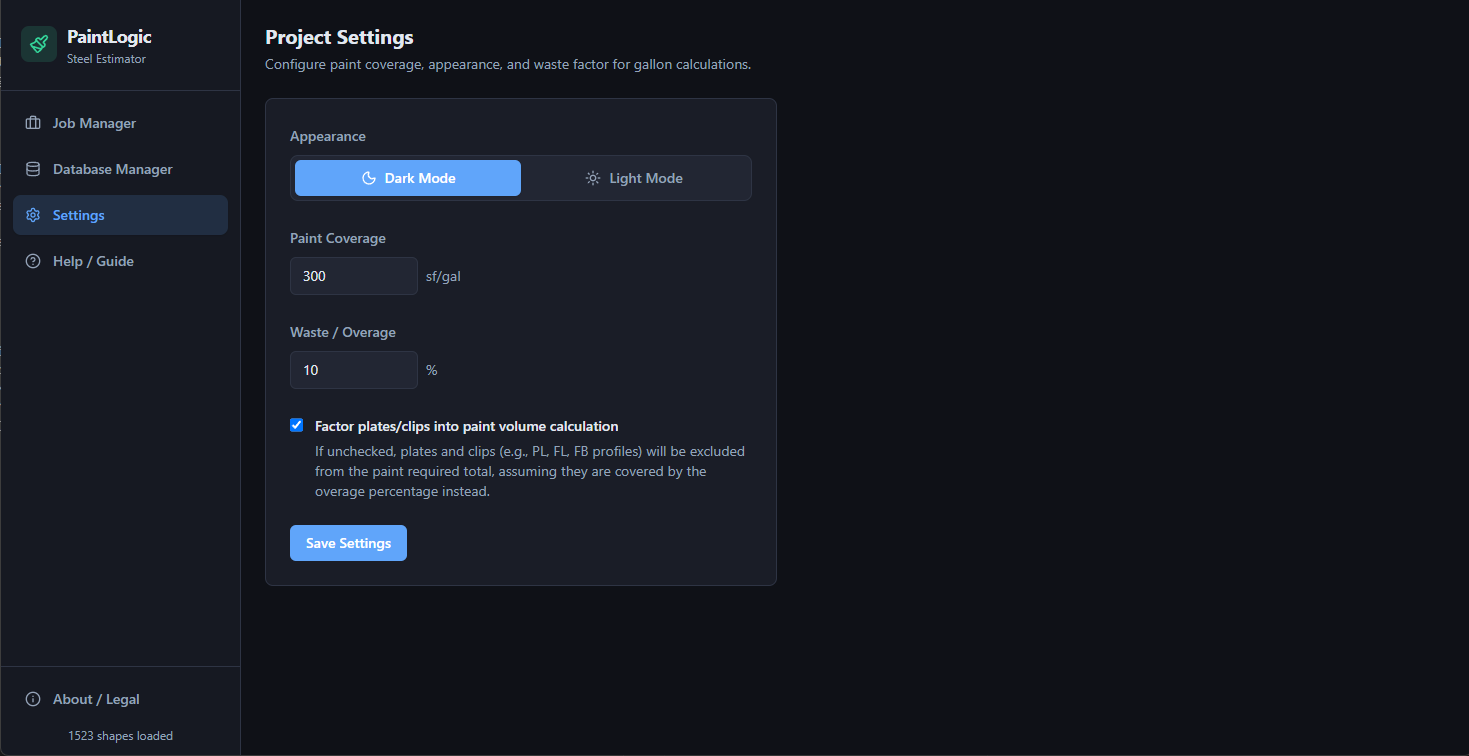Click the info circle icon near About
Screen dimensions: 1469x756
[x=33, y=699]
